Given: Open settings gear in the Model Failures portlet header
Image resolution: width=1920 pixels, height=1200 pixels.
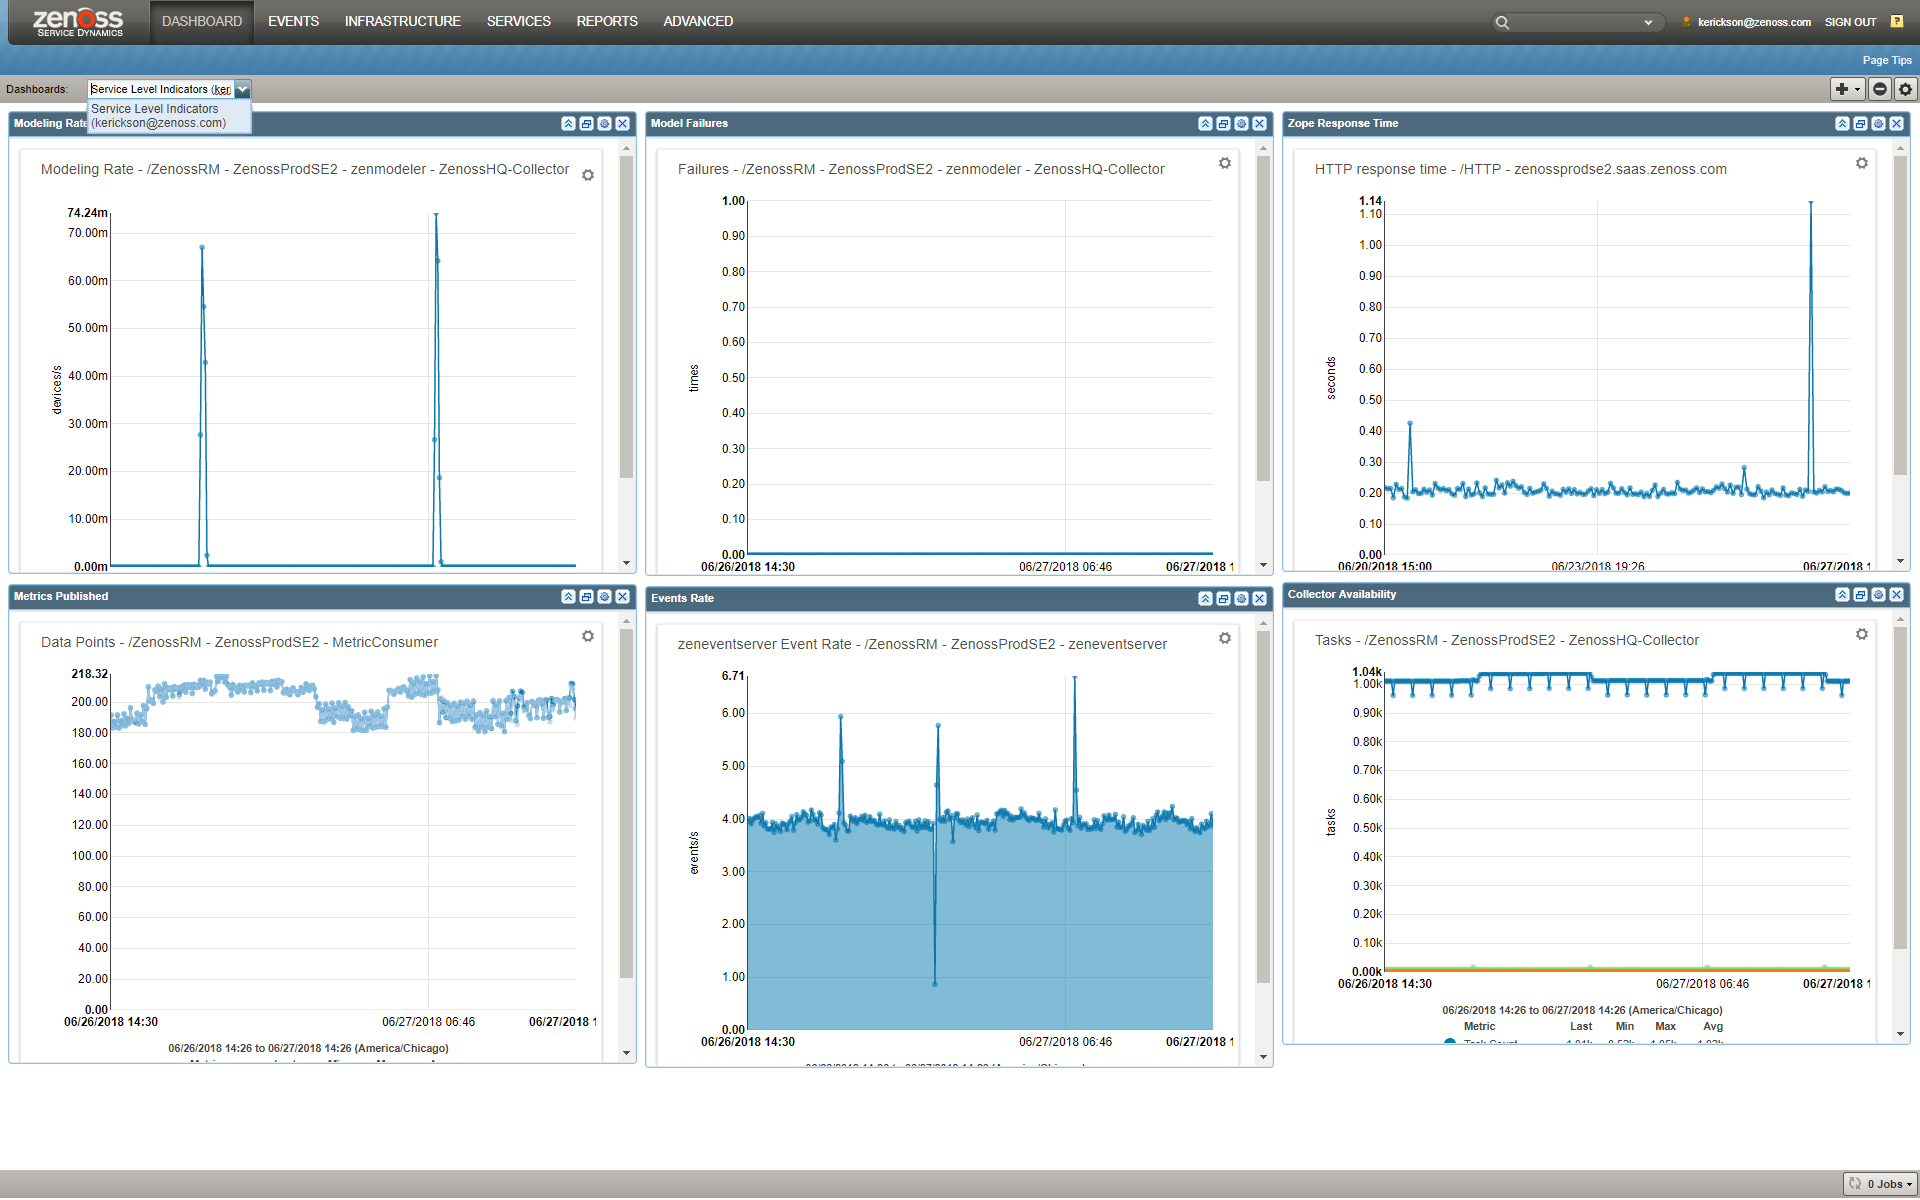Looking at the screenshot, I should coord(1241,124).
